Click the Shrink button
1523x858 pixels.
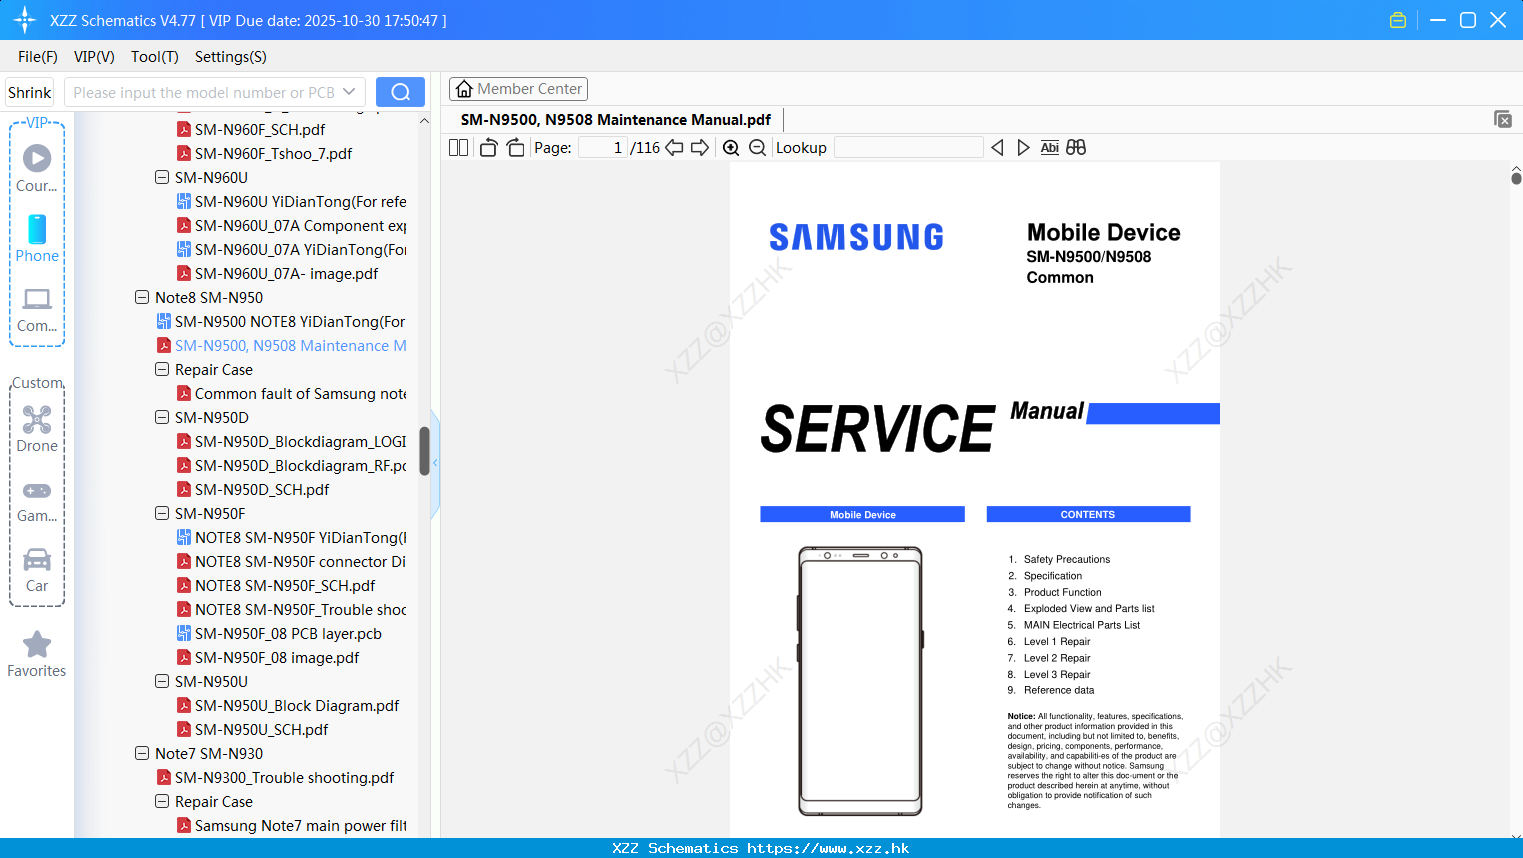[29, 92]
